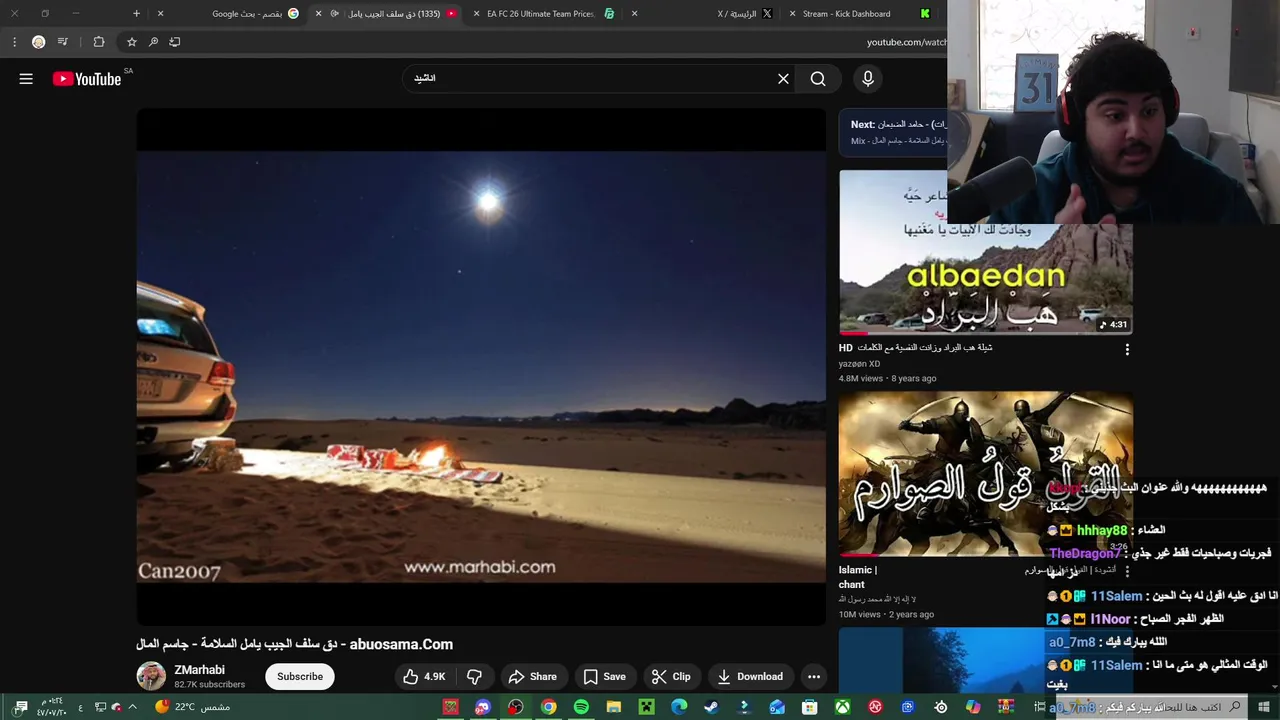1280x720 pixels.
Task: Open the YouTube guide hamburger menu
Action: [26, 79]
